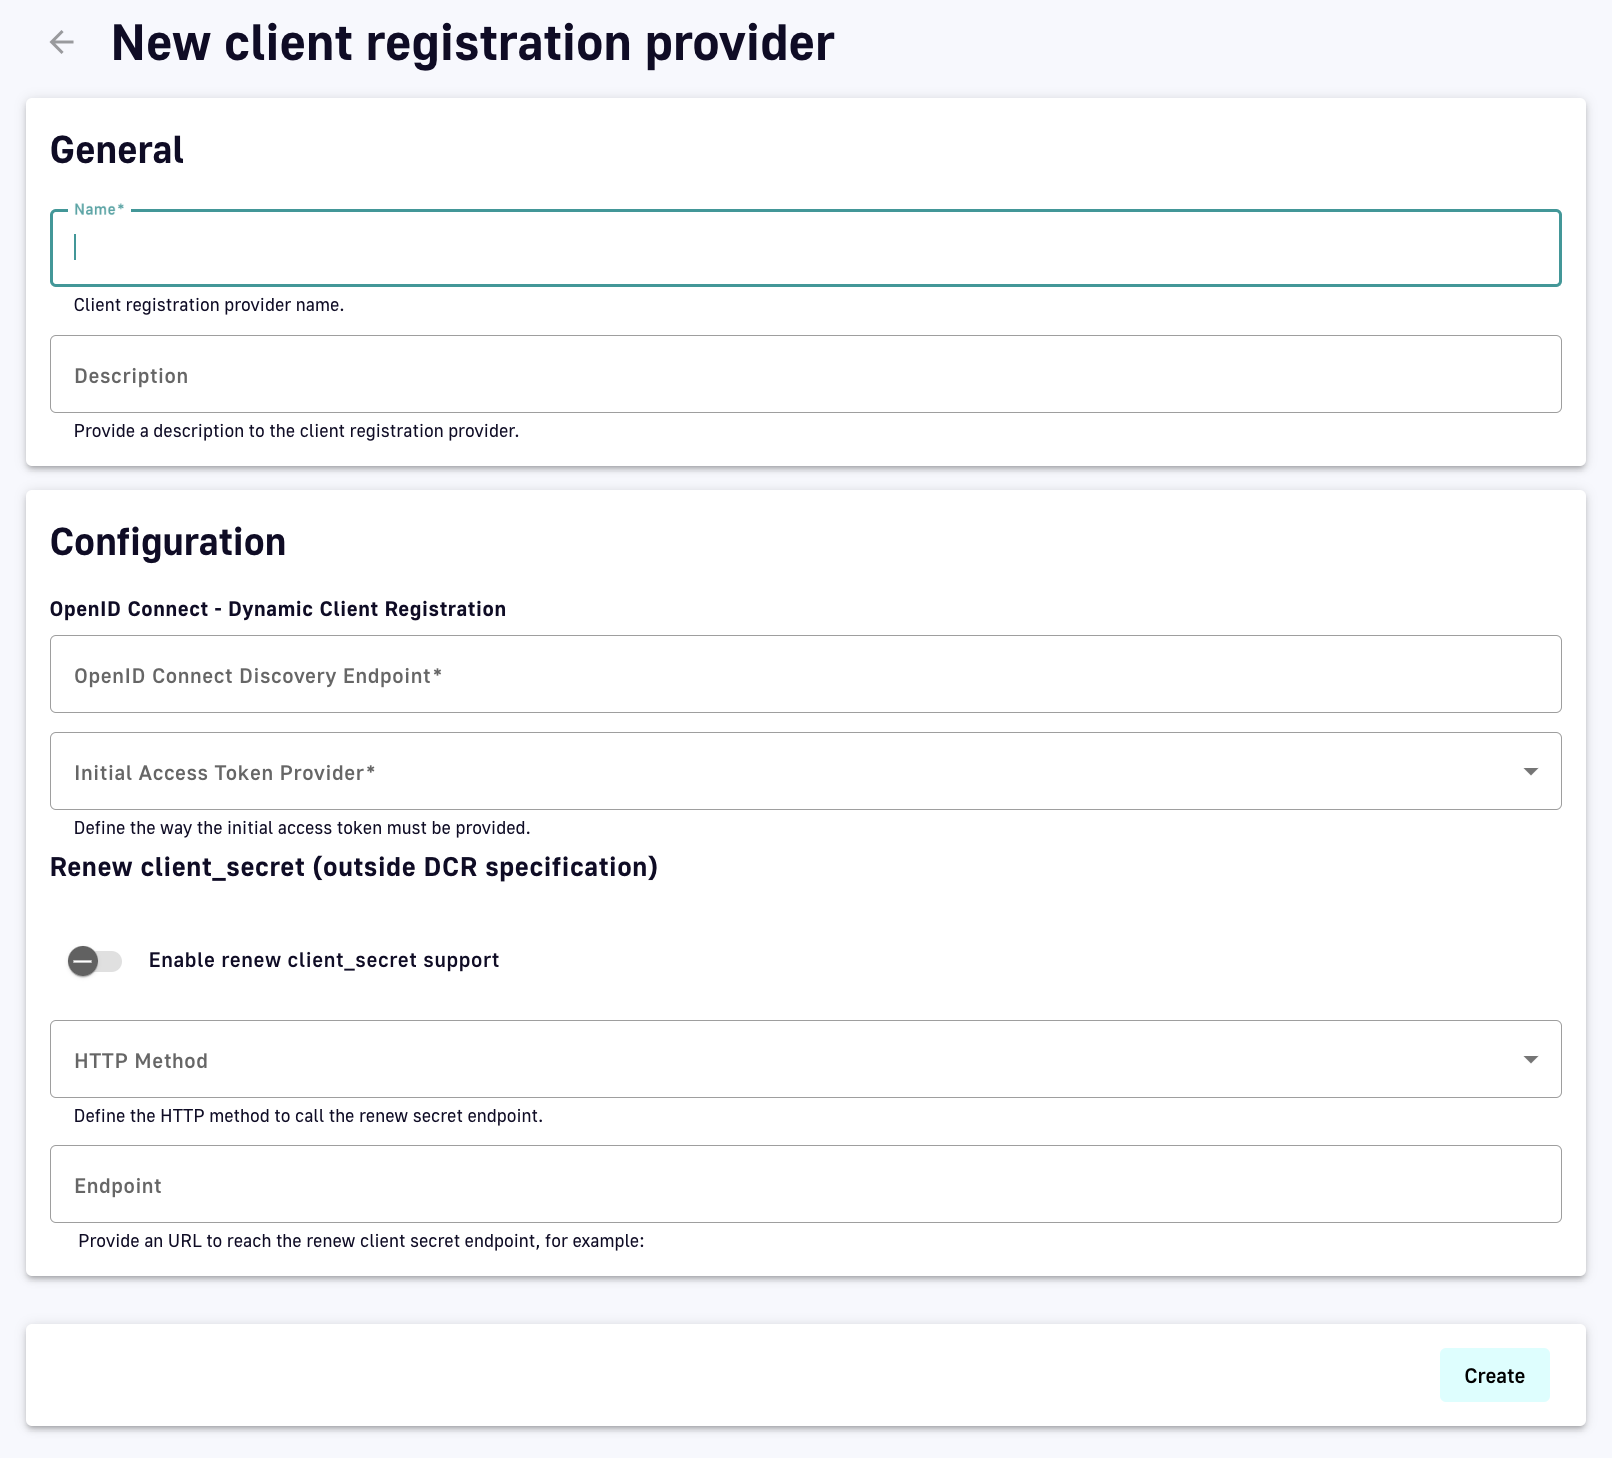Click the Name input field

(x=805, y=248)
